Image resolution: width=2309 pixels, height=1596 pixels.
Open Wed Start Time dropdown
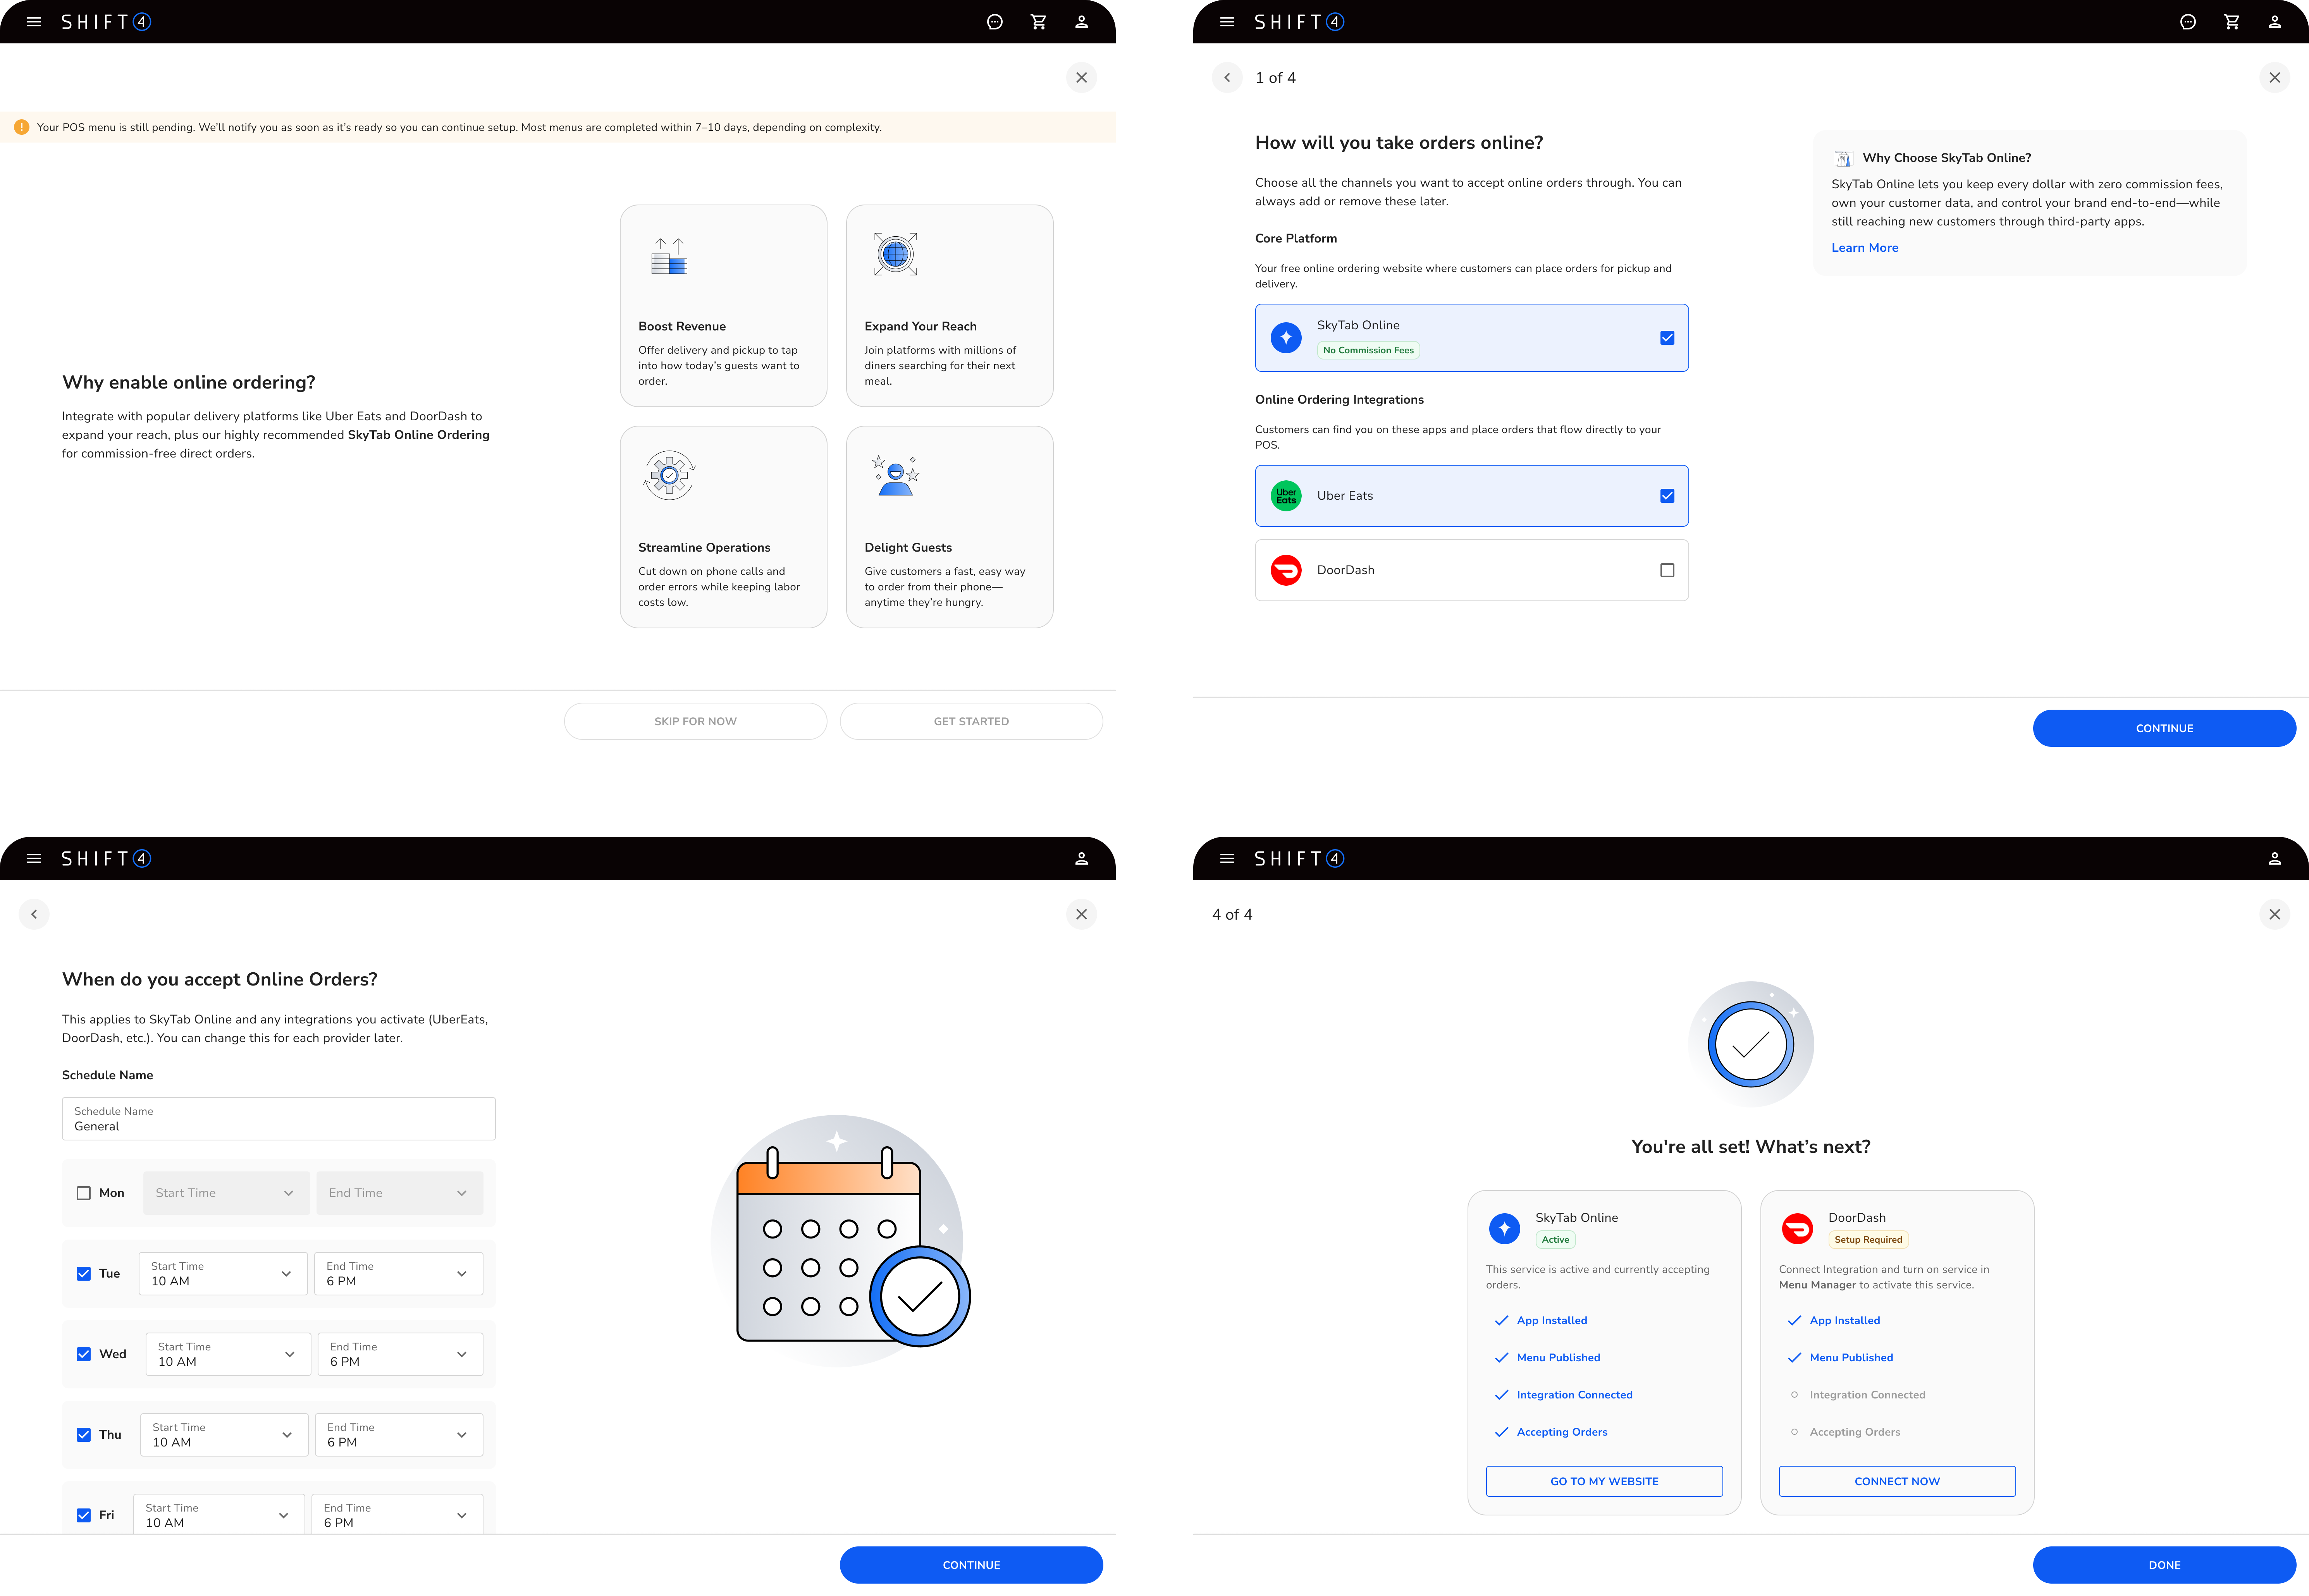pos(228,1354)
